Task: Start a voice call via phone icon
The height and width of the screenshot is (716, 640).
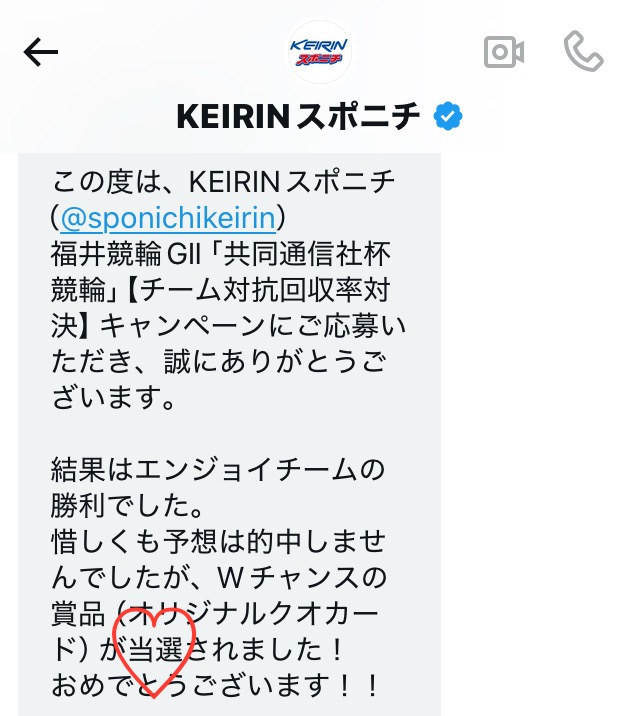Action: click(583, 51)
